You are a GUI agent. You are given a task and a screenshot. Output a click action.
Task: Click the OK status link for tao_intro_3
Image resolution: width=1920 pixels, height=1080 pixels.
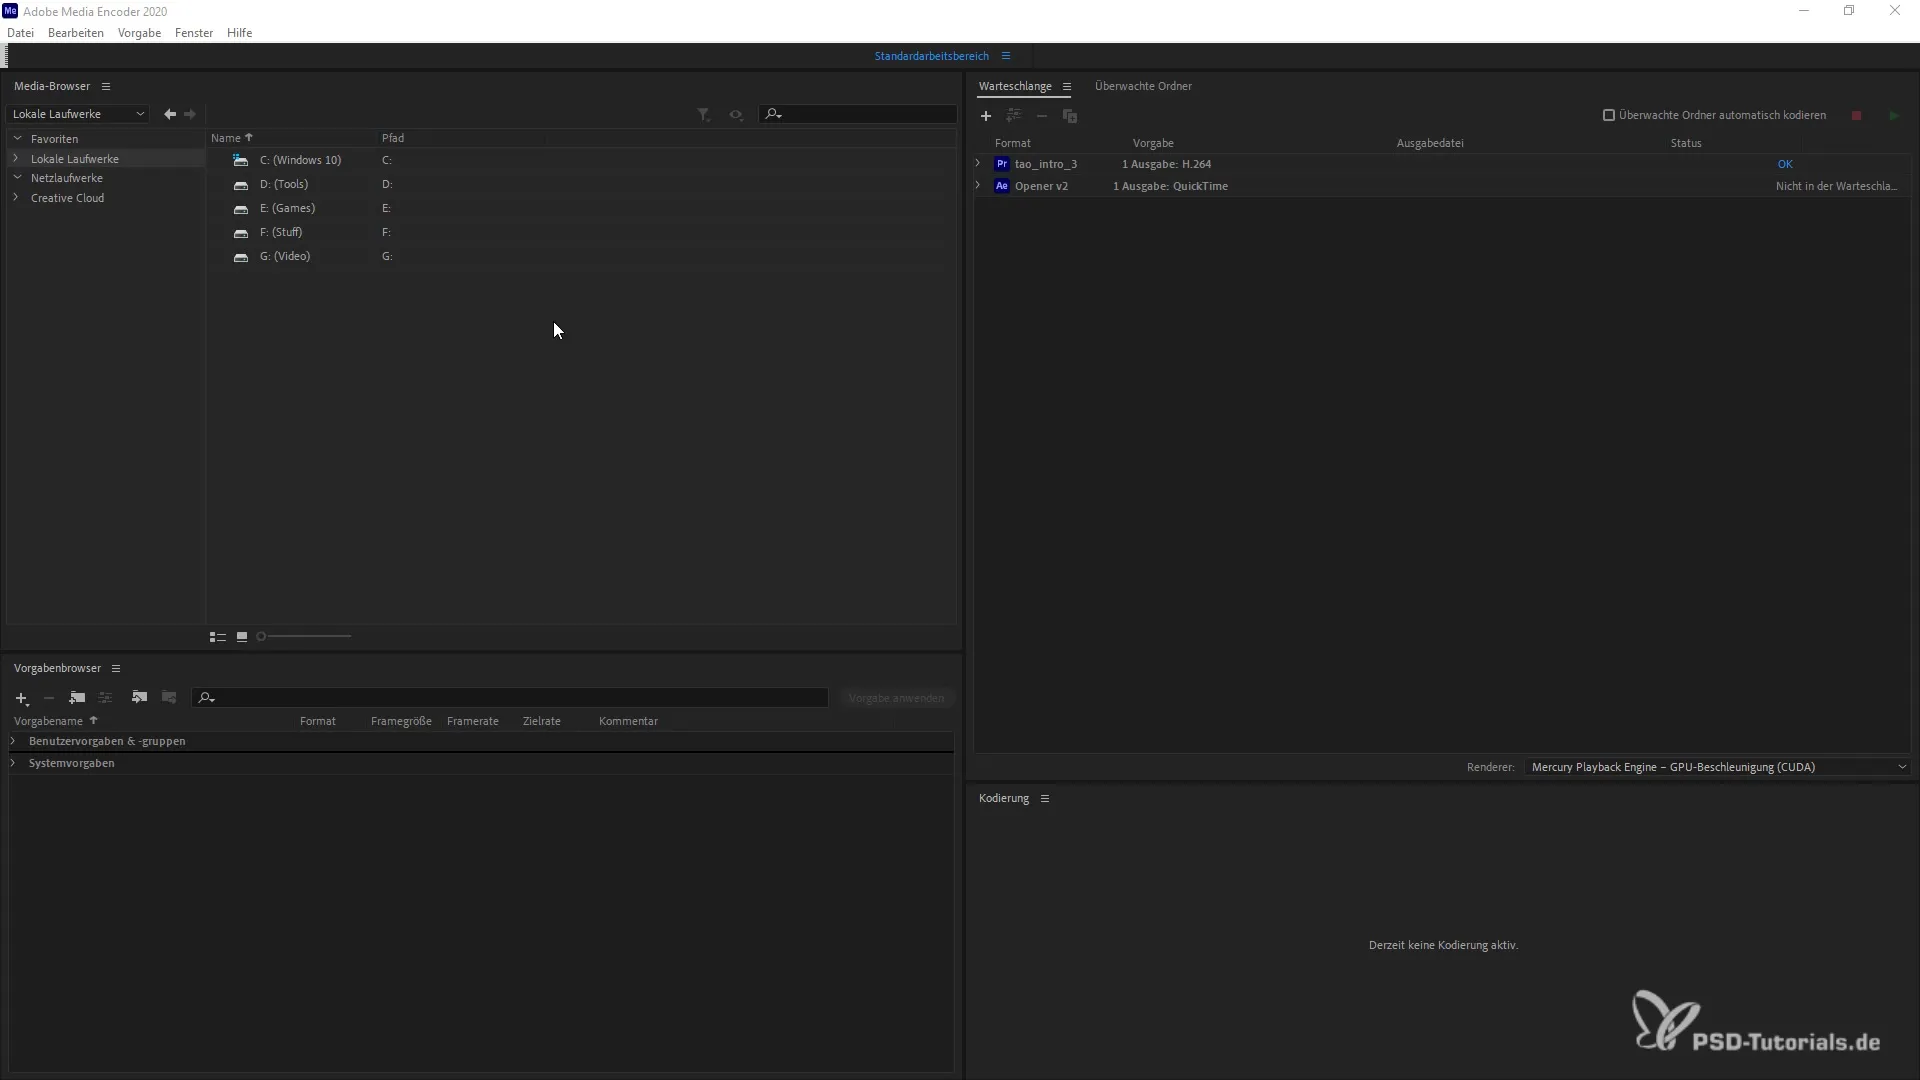1785,164
